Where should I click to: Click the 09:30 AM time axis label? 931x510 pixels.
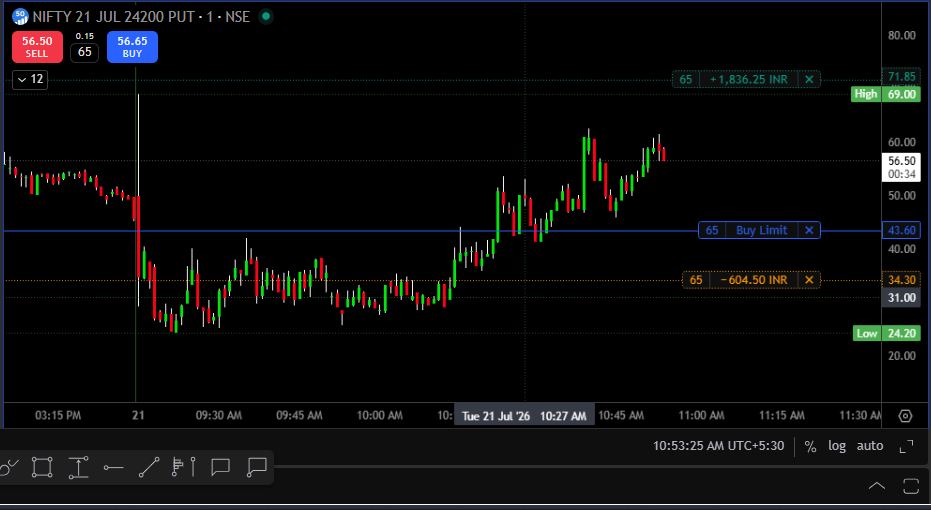coord(218,416)
